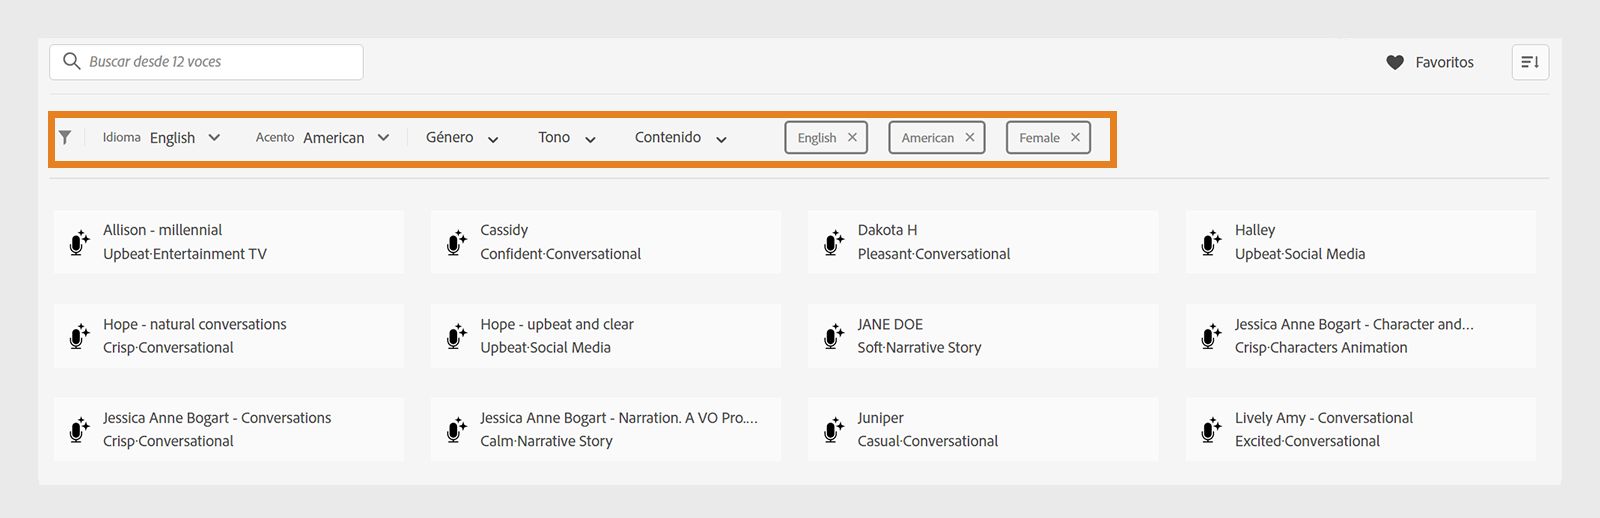Click the voice icon beside Cassidy
The image size is (1600, 518).
pyautogui.click(x=457, y=242)
